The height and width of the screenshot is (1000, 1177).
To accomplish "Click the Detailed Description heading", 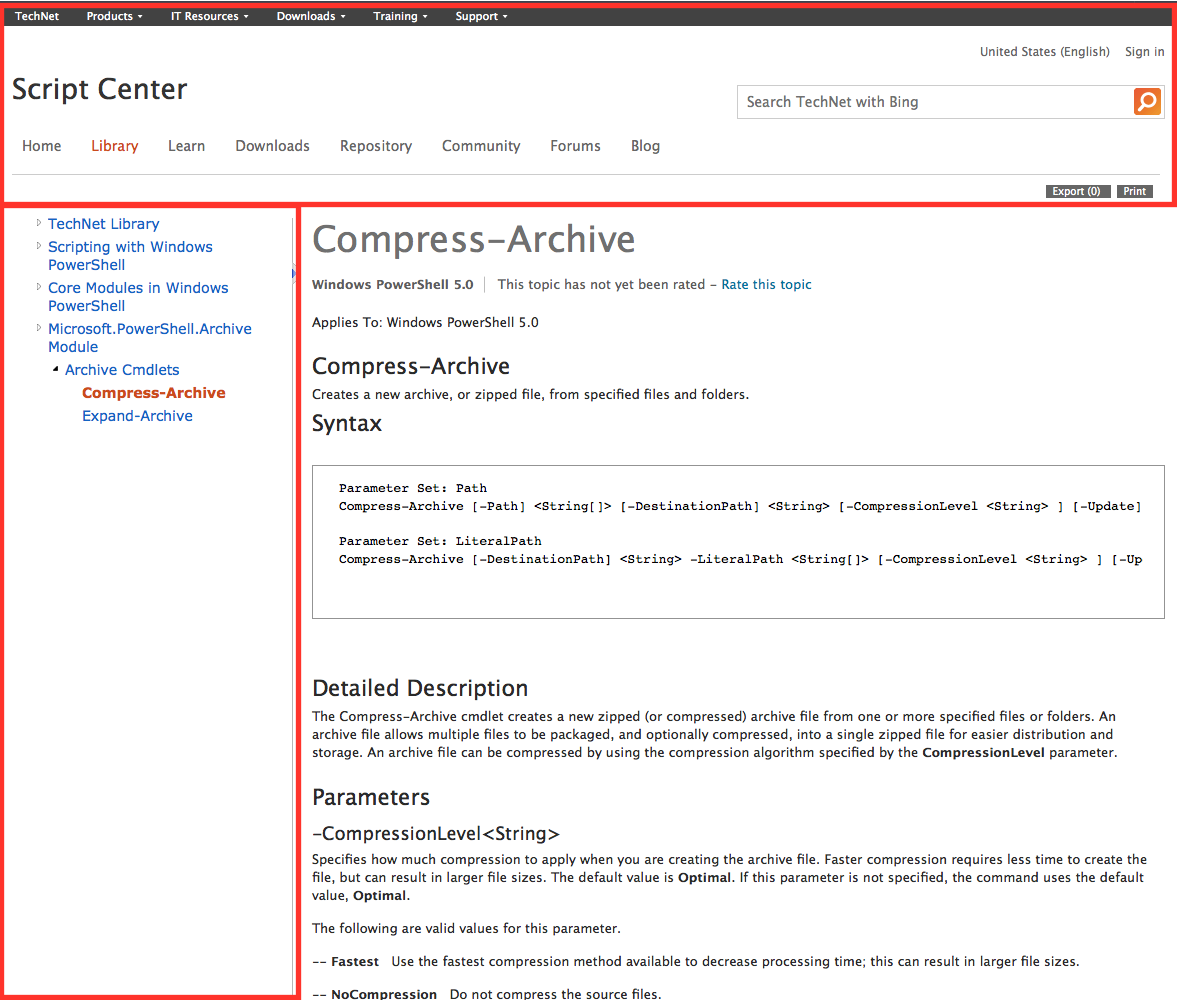I will click(420, 688).
